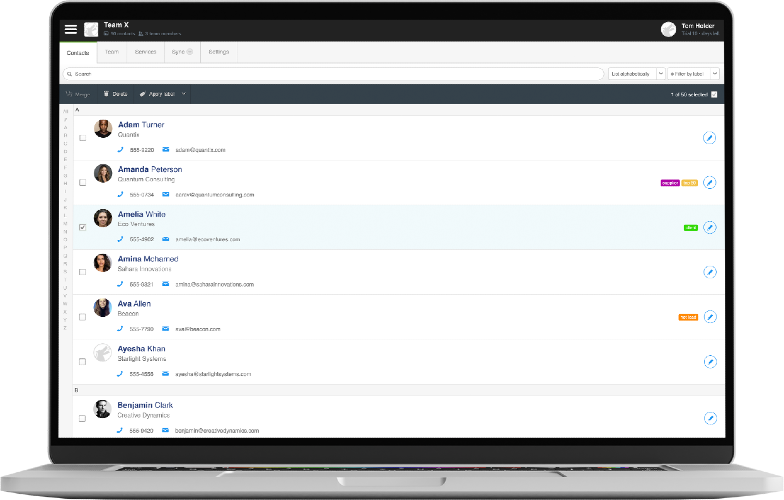Click the email icon for Amina Mohamed
784x500 pixels.
(x=166, y=284)
